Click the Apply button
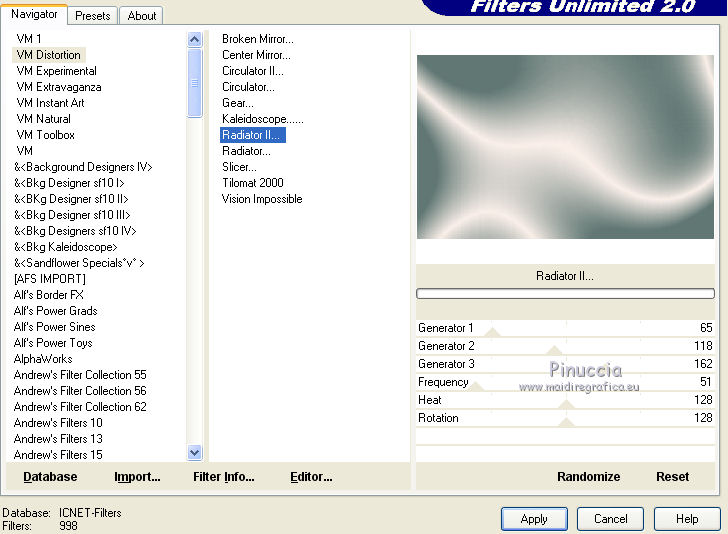 [x=534, y=519]
